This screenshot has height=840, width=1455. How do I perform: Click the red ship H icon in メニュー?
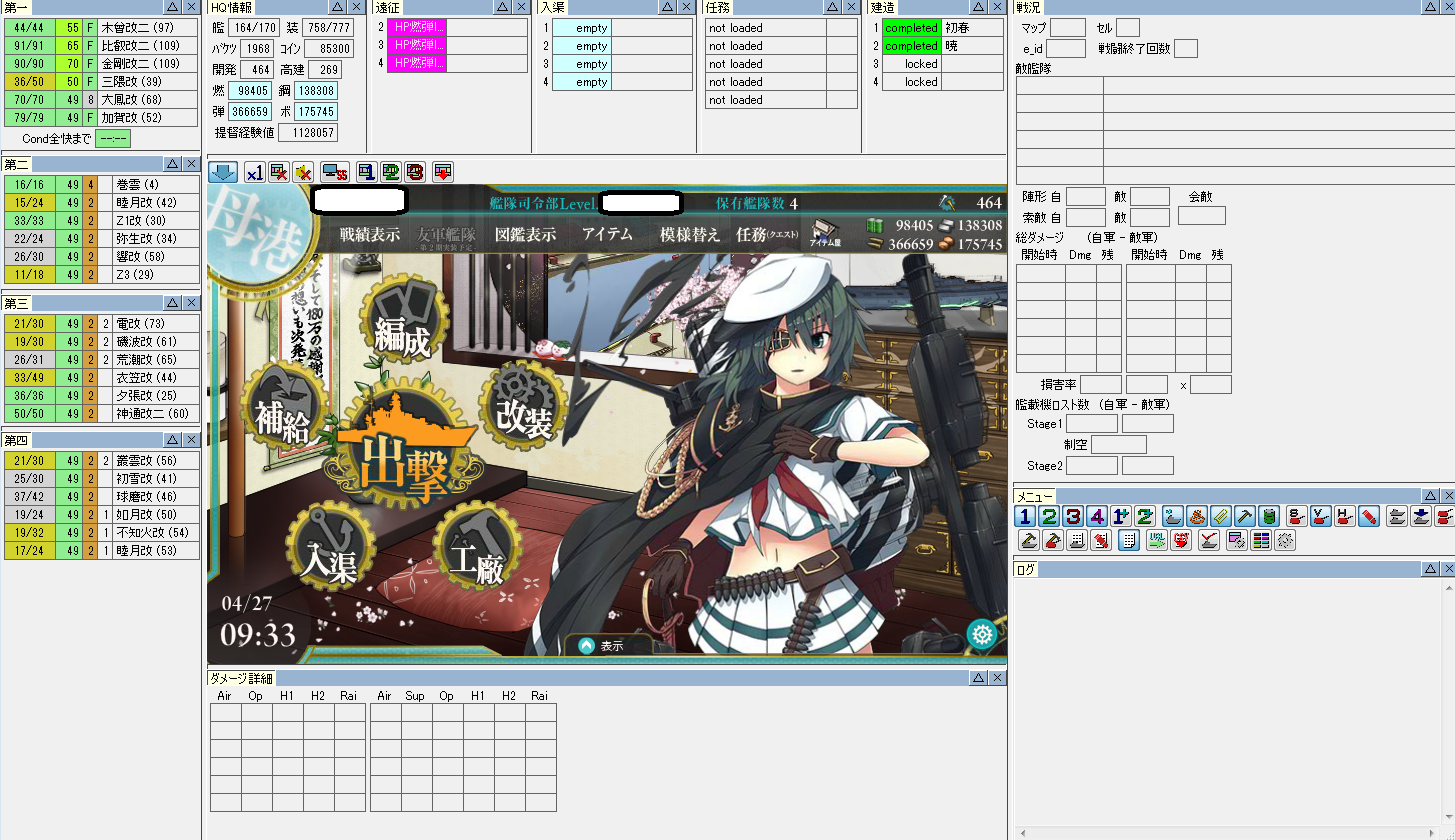(1345, 516)
